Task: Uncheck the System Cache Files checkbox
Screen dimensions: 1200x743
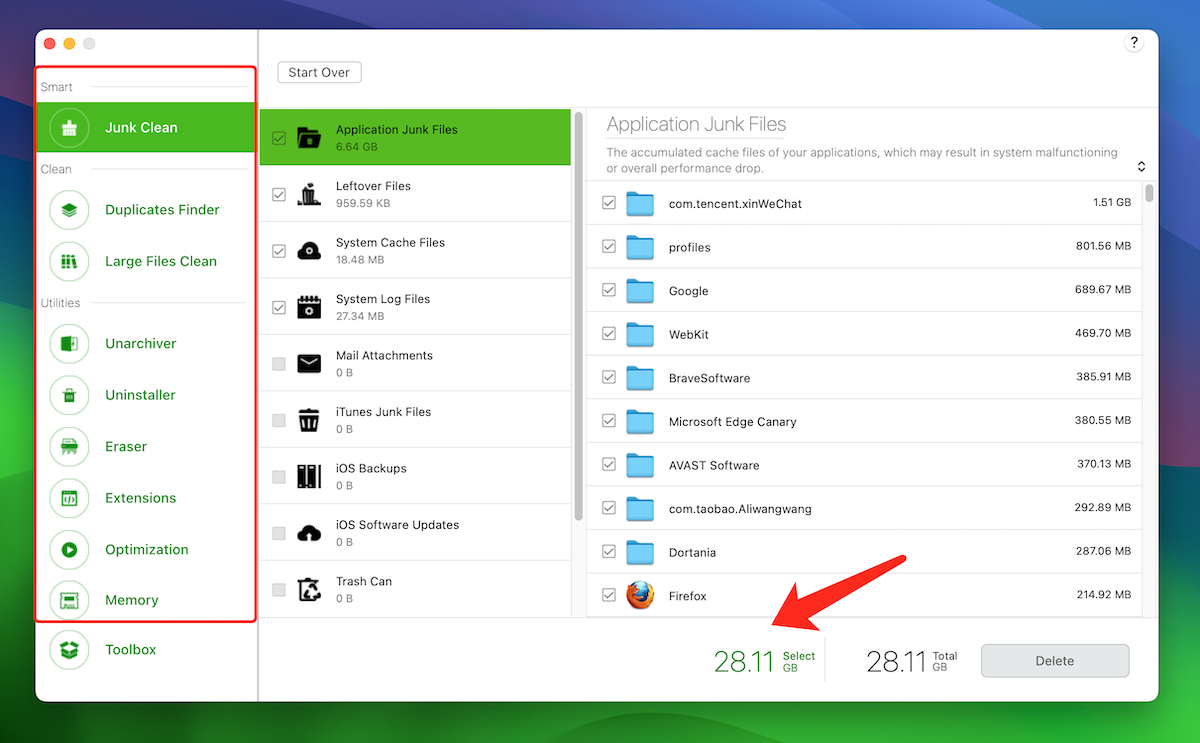Action: point(279,251)
